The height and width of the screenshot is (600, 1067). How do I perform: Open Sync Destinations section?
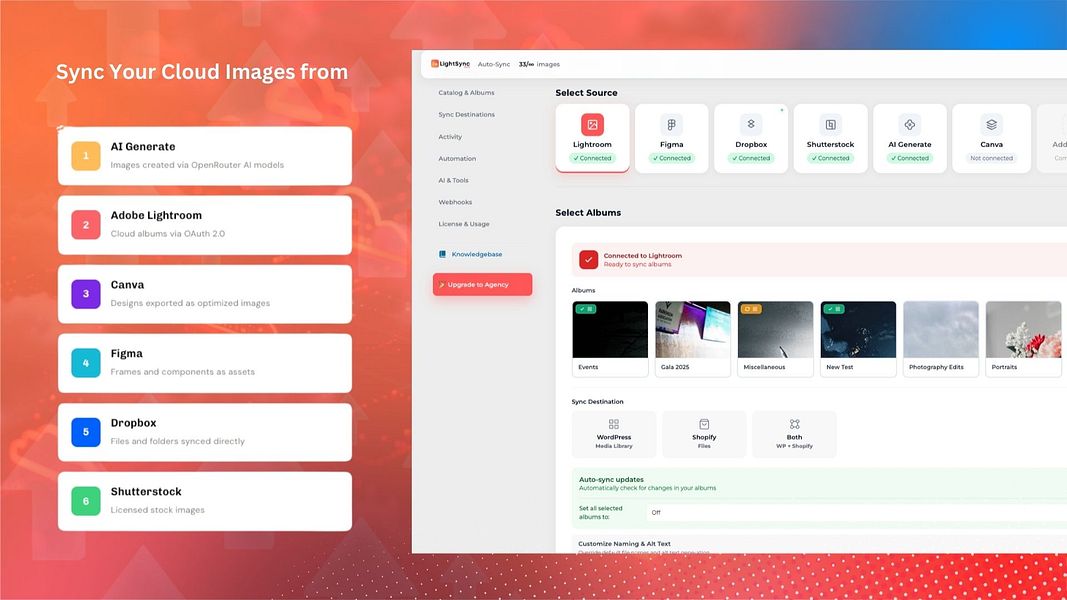466,114
